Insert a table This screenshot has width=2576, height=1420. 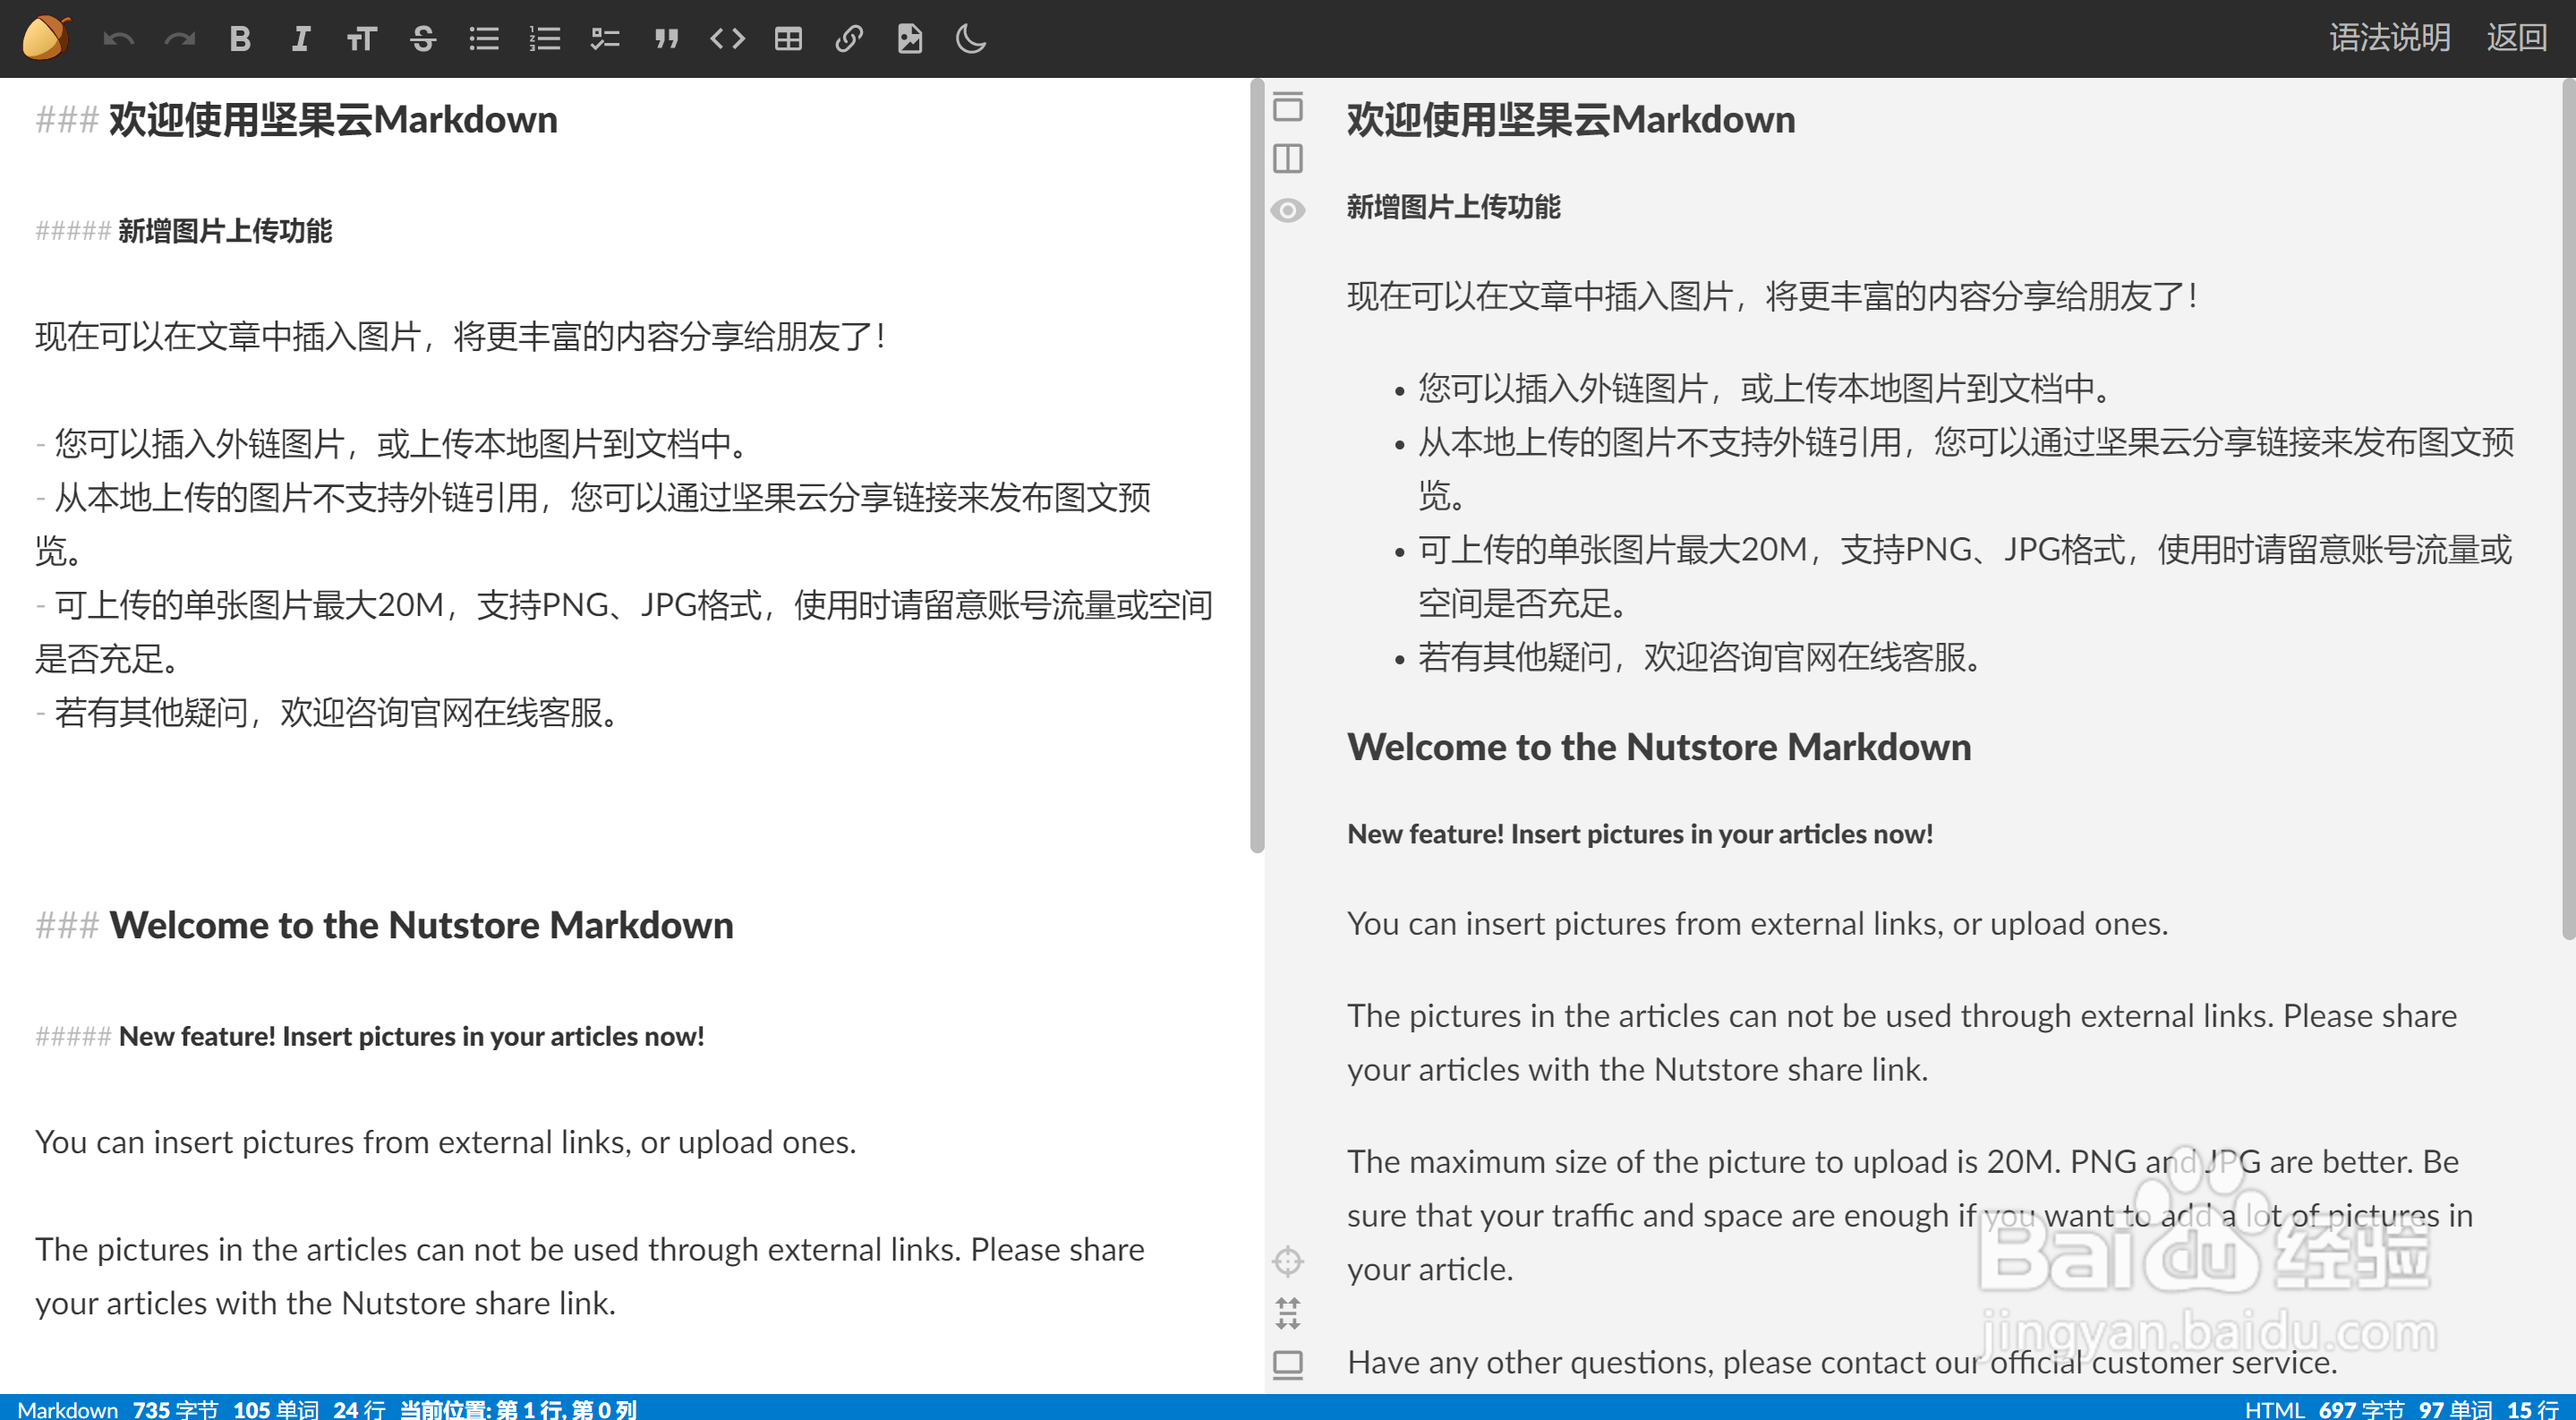(x=788, y=39)
